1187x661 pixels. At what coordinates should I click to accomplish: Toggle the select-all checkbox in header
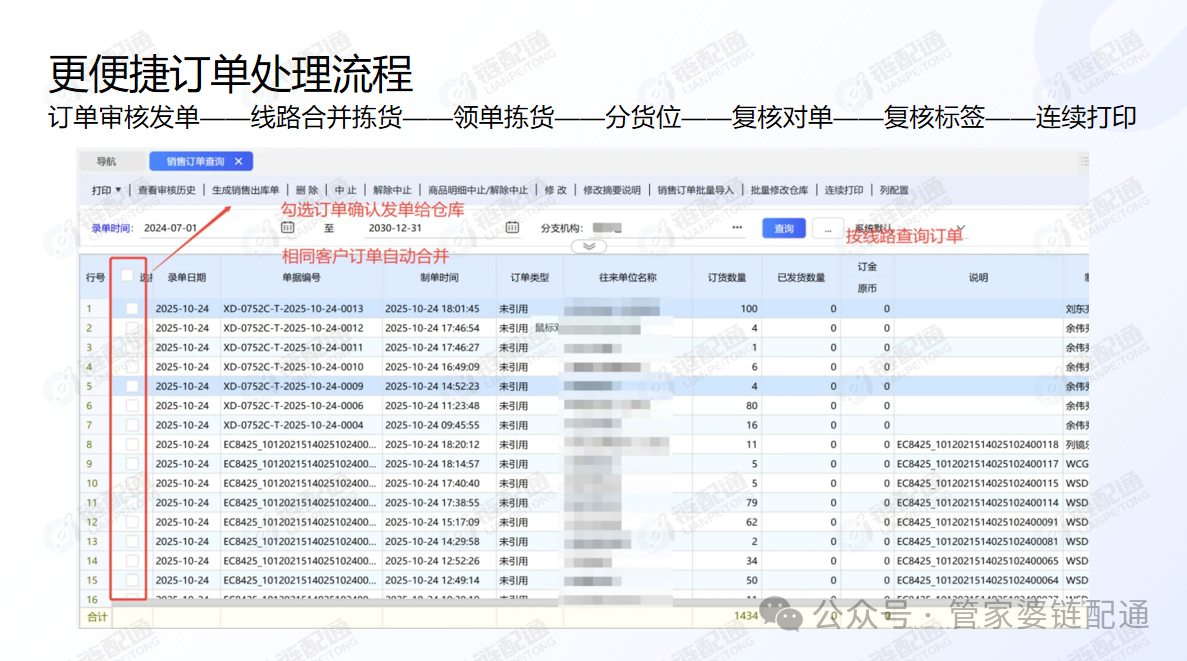pos(127,276)
